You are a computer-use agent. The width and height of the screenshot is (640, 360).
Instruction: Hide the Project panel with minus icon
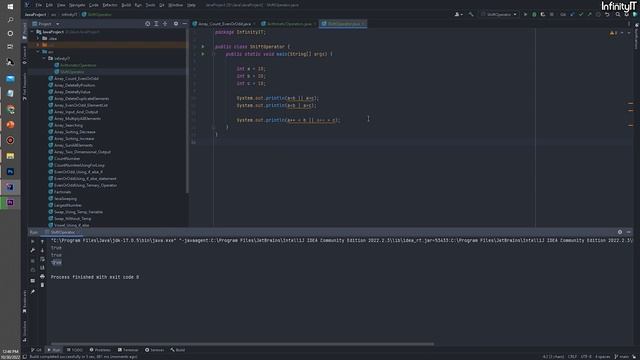coord(184,24)
